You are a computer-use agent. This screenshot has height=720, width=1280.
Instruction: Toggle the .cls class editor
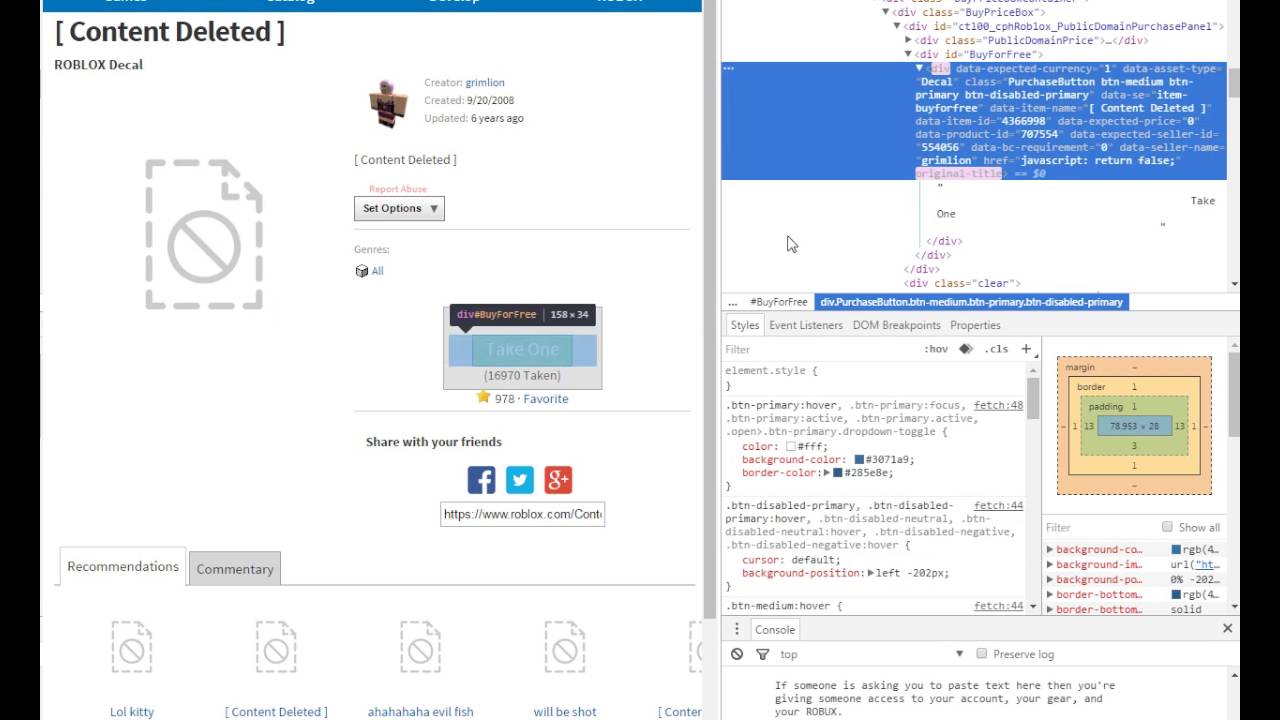coord(996,349)
